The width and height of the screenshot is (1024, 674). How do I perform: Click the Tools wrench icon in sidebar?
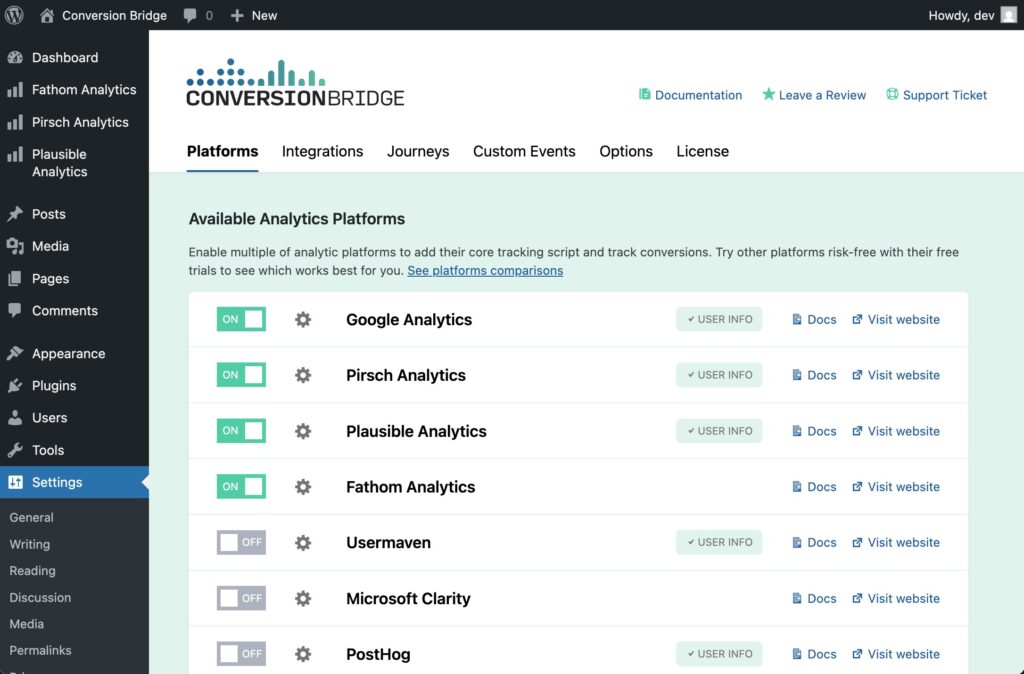[x=15, y=450]
